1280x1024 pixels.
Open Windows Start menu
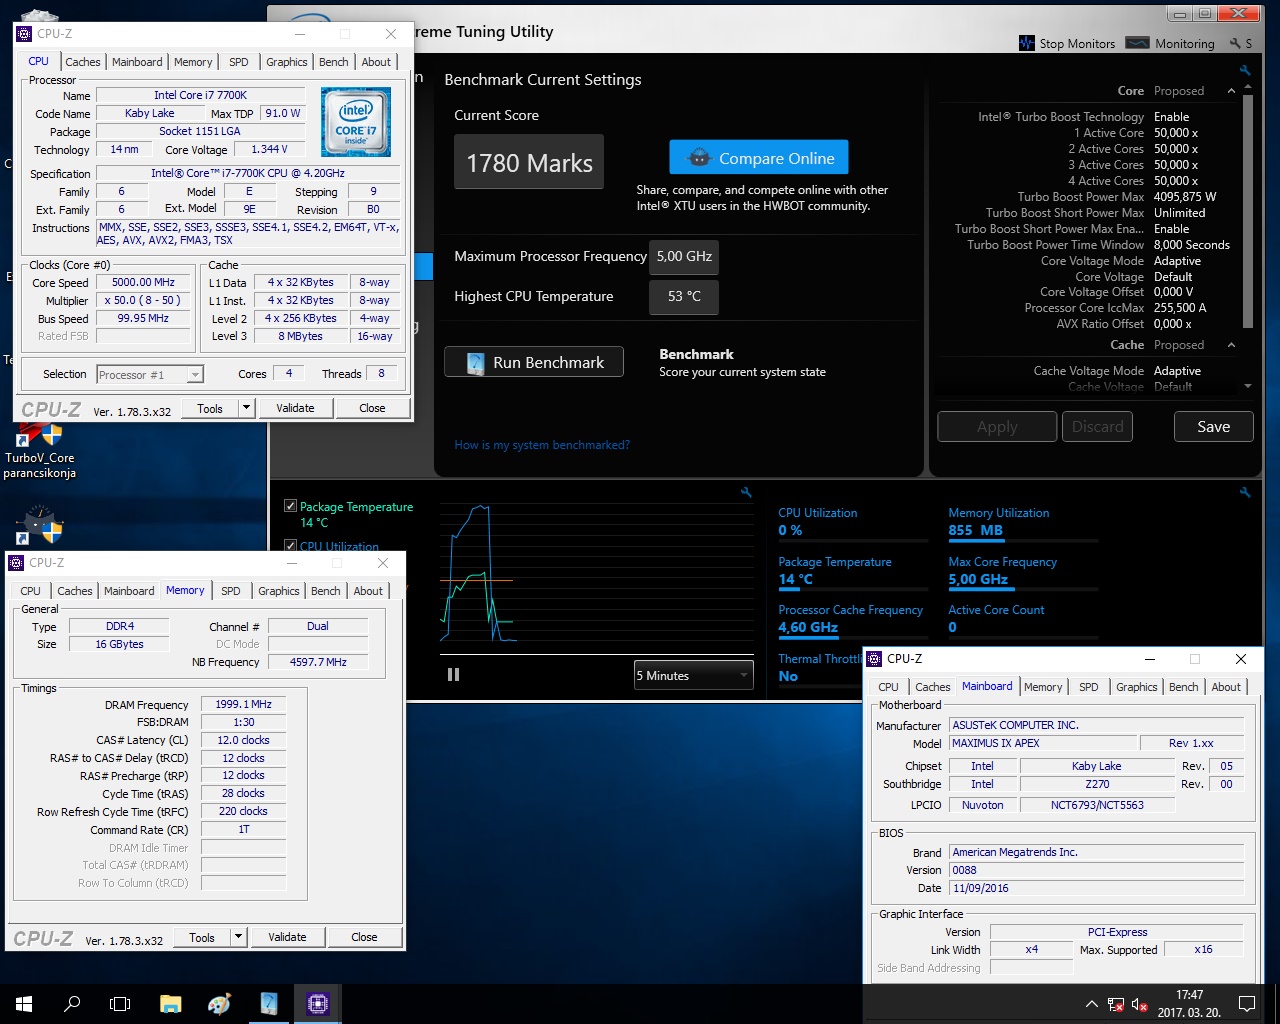(x=24, y=1003)
